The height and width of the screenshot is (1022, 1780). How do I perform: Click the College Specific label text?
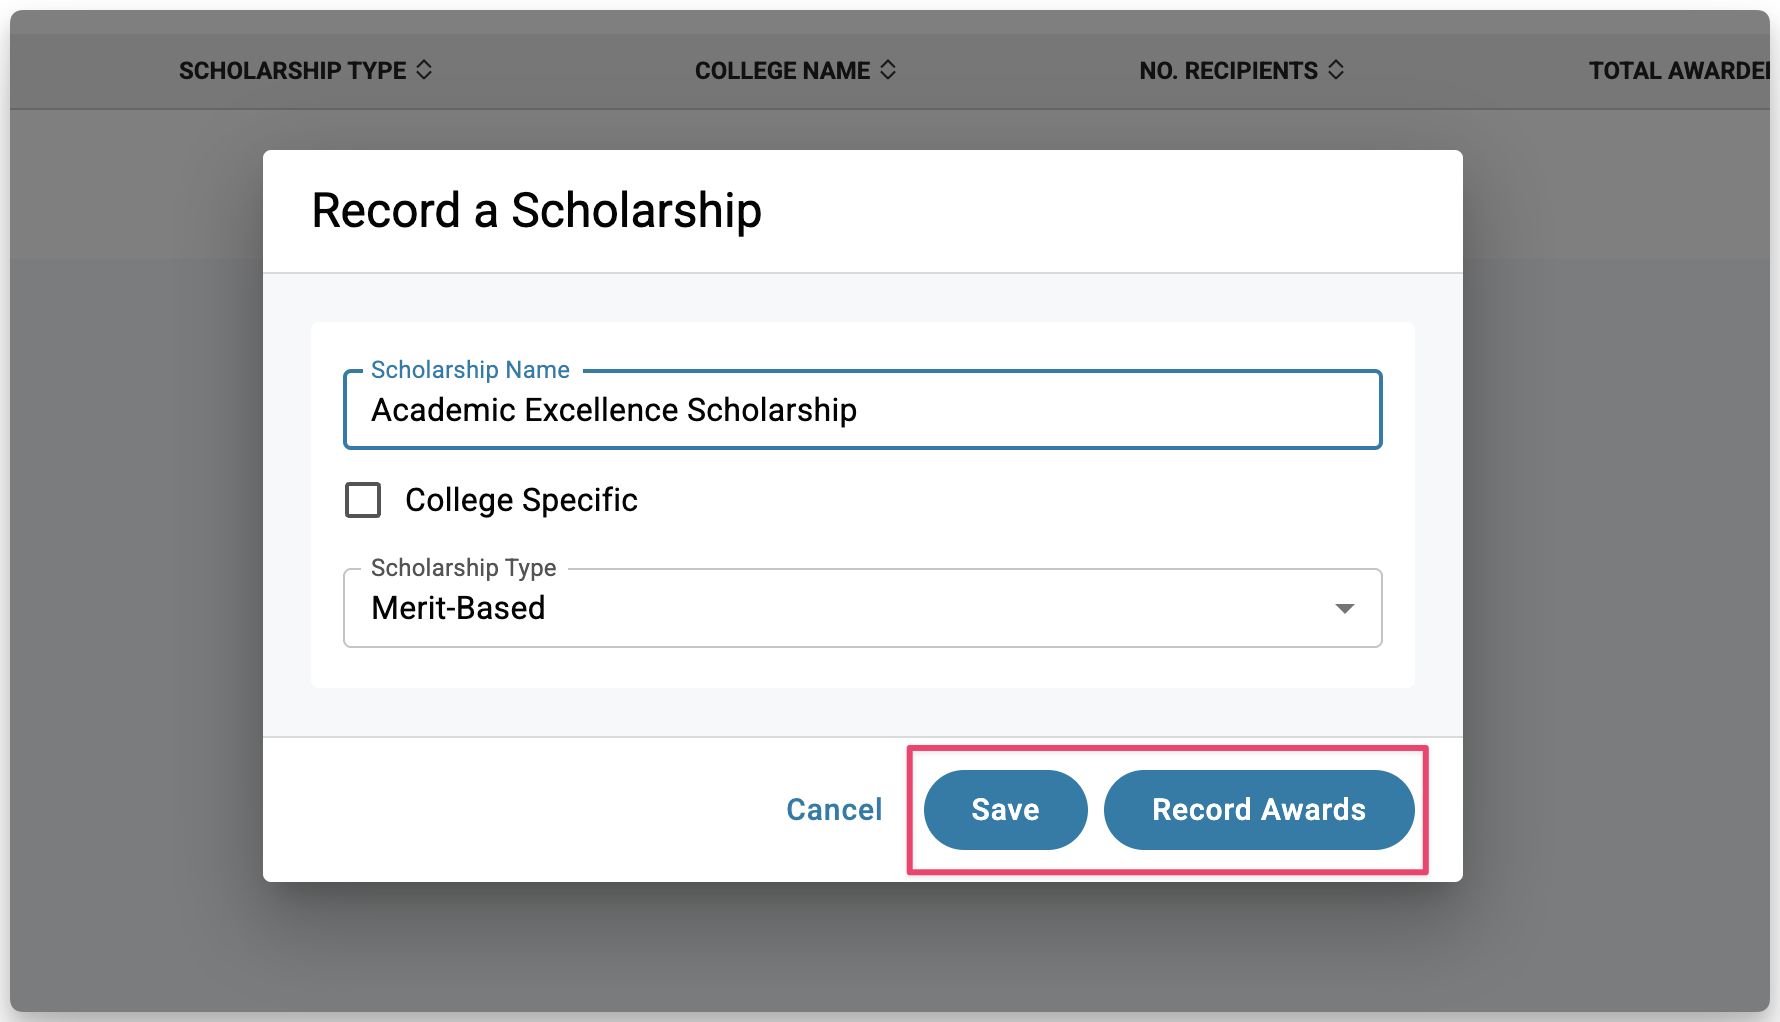coord(521,500)
